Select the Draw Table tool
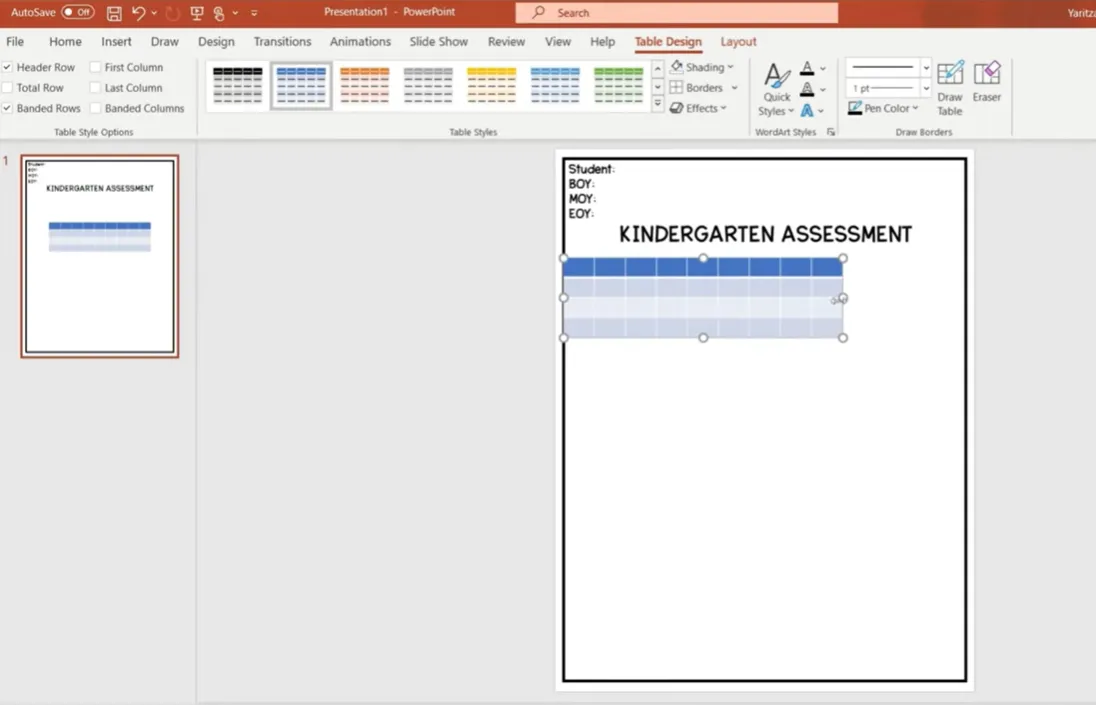Viewport: 1096px width, 705px height. 950,88
